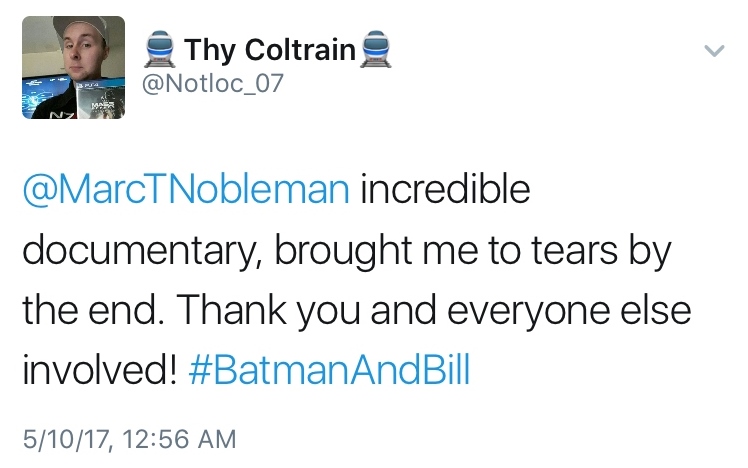Open the tweet author's profile photo
Screen dimensions: 748x468
[x=73, y=67]
